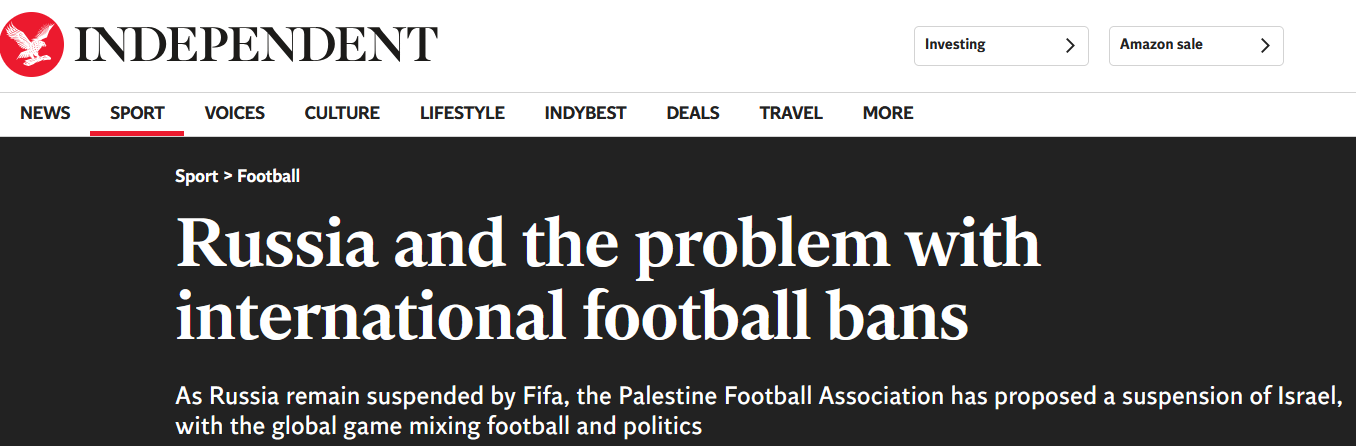Go to the Travel section
The width and height of the screenshot is (1356, 446).
[x=791, y=113]
